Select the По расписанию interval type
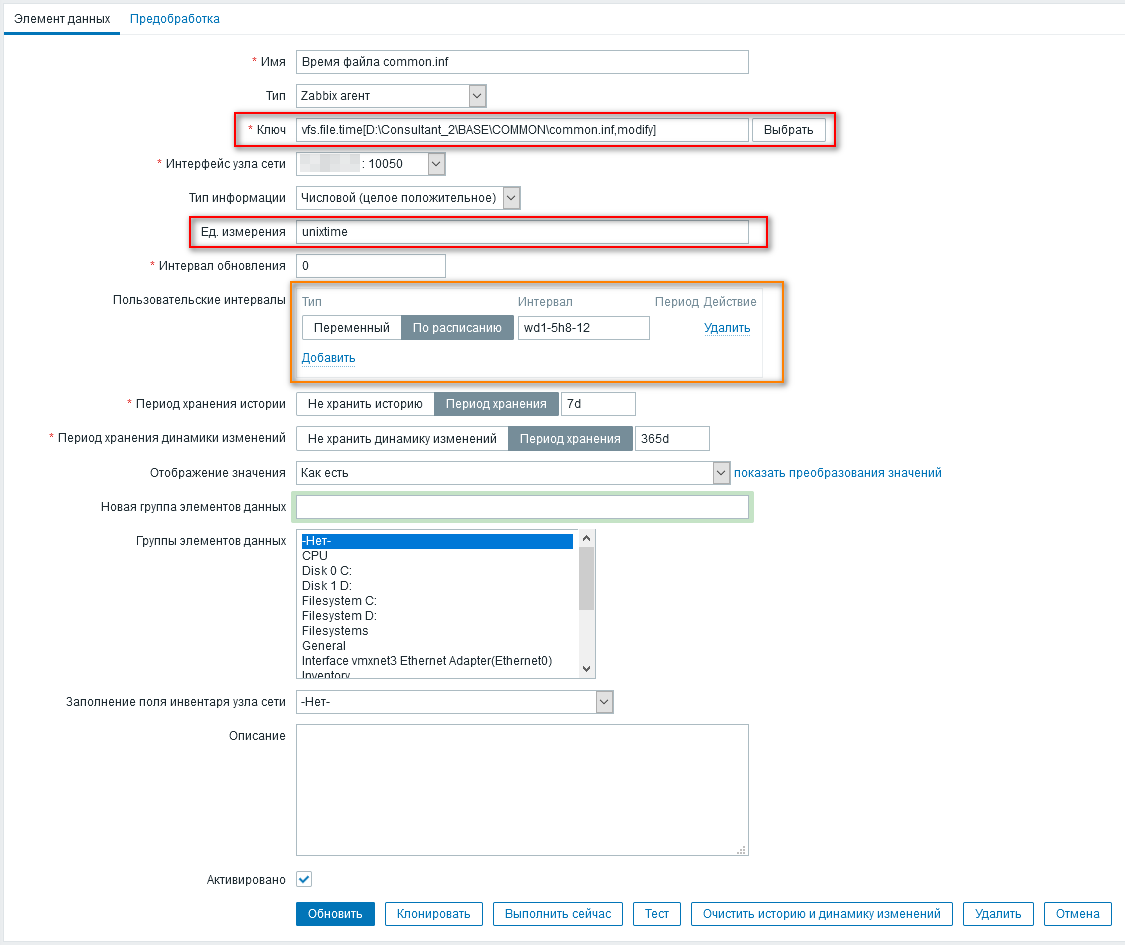1125x945 pixels. click(456, 328)
